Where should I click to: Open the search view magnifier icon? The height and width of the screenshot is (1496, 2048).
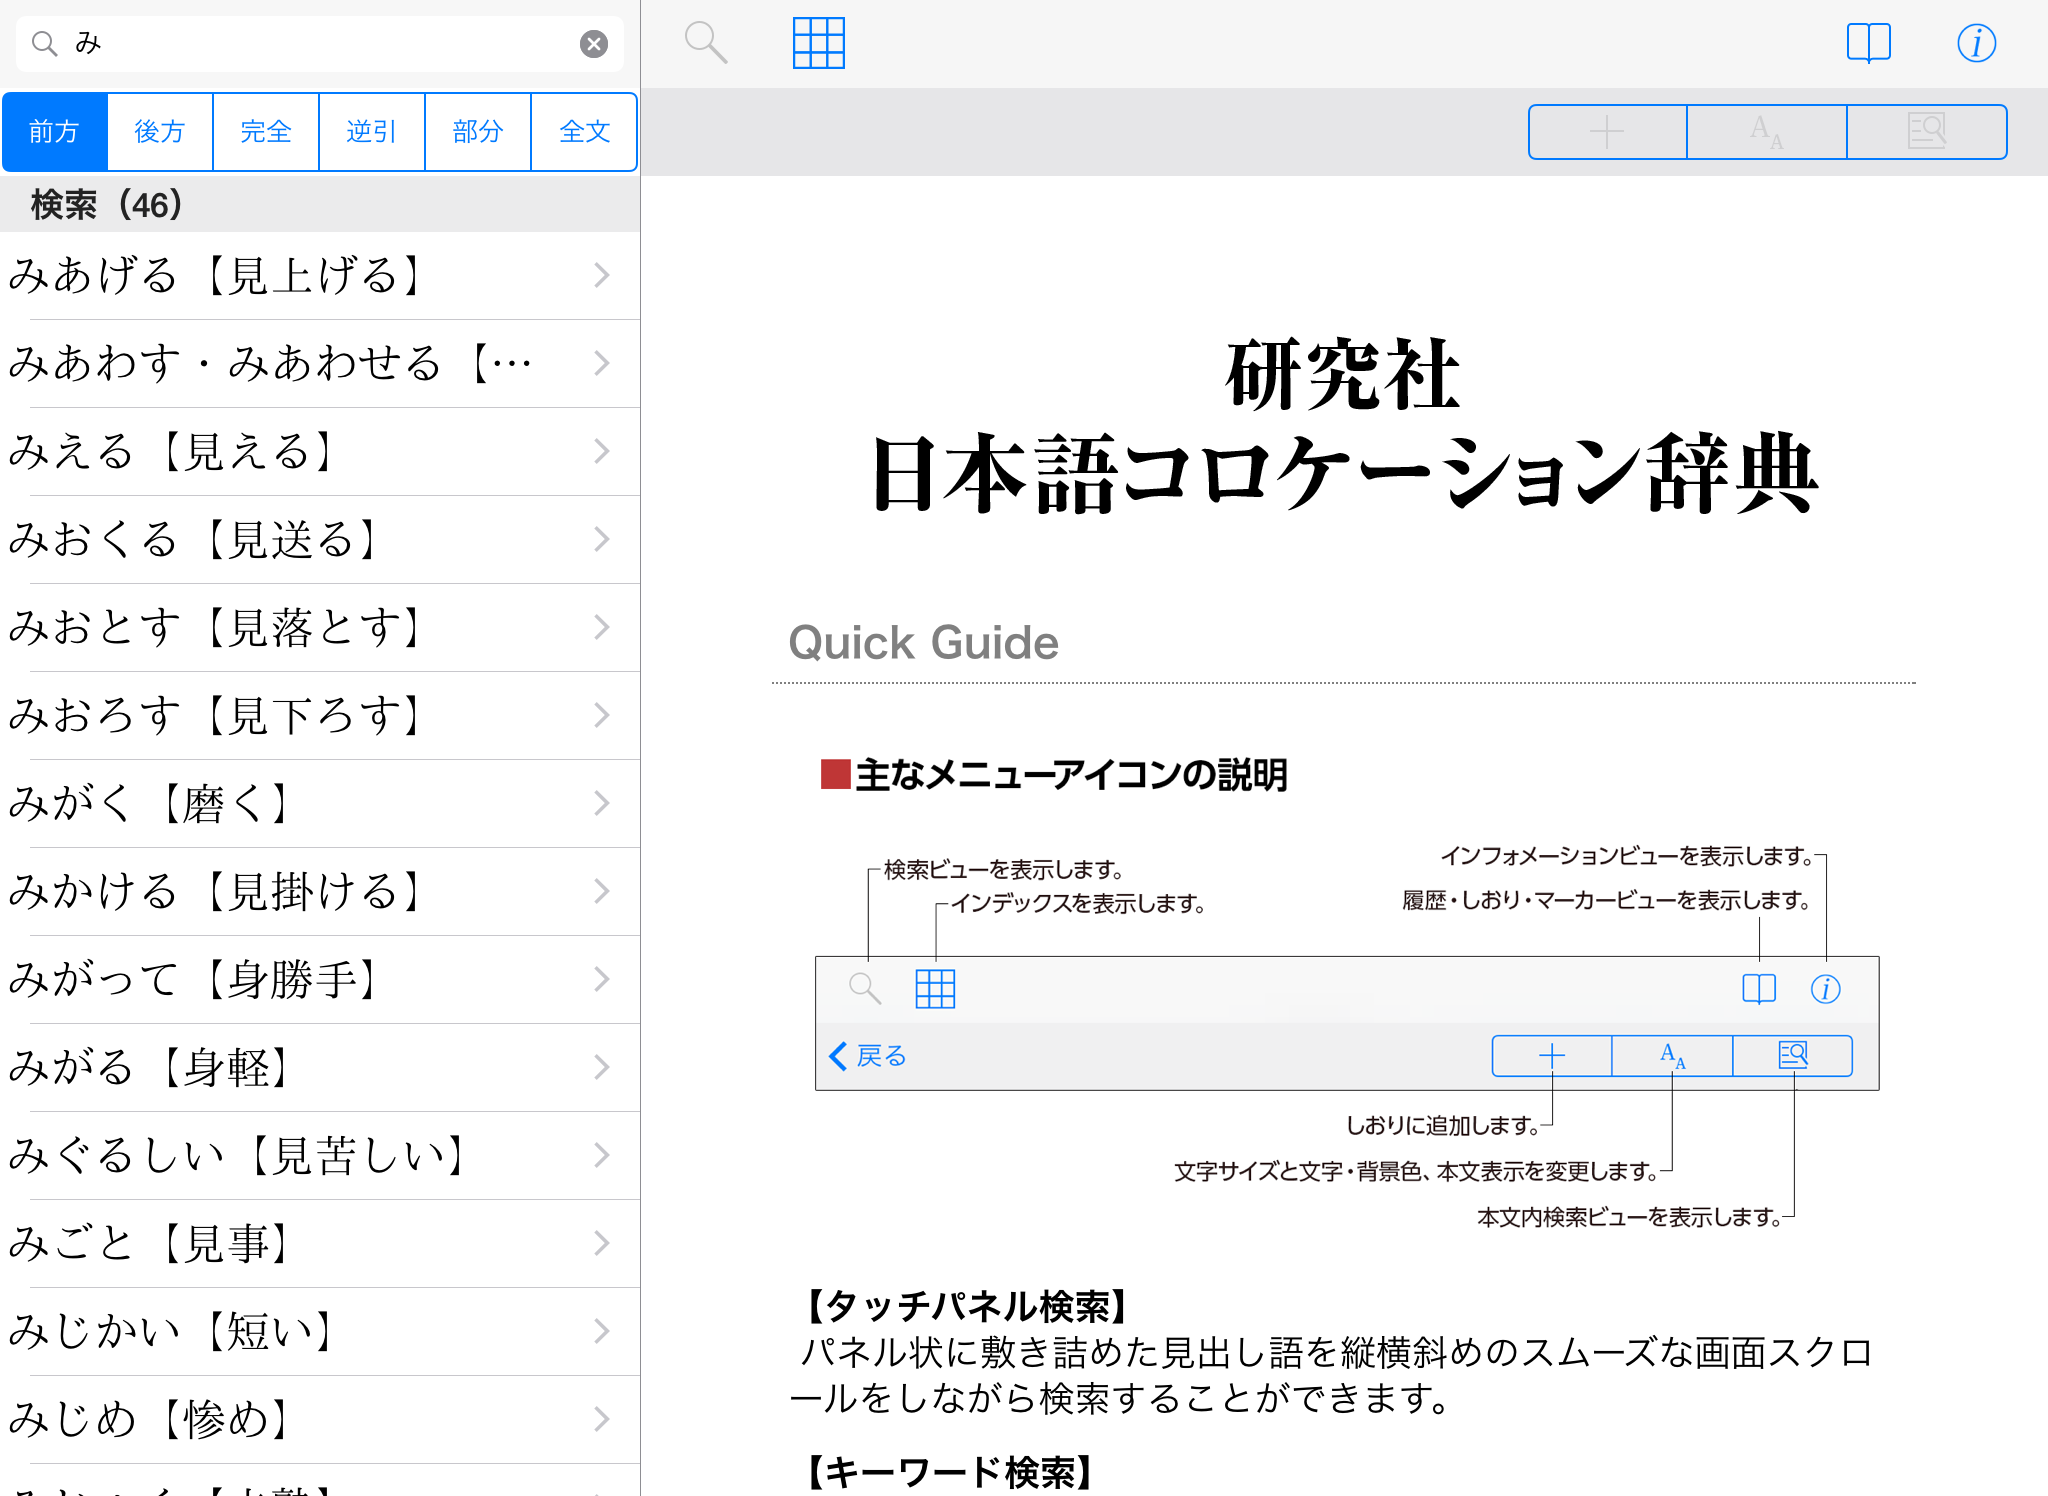(705, 43)
